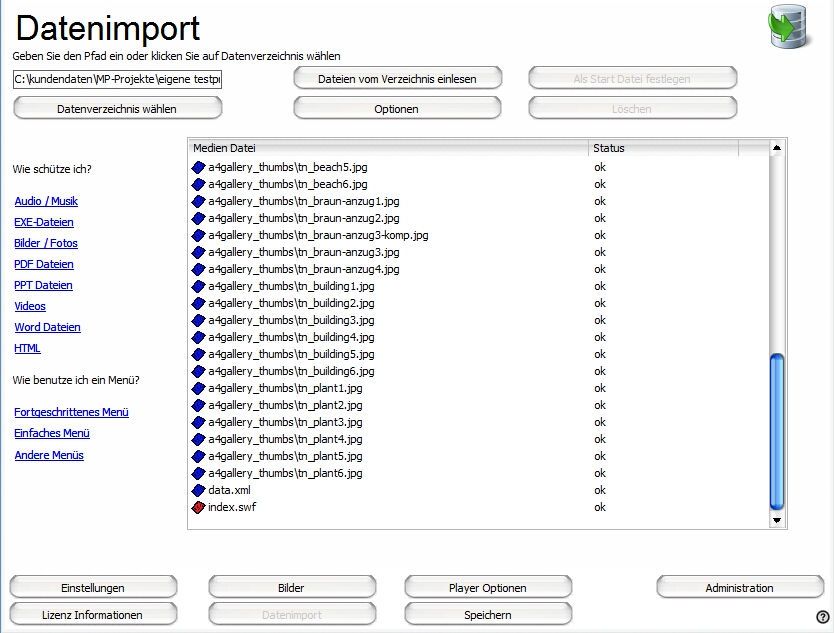Open the Optionen button
Image resolution: width=834 pixels, height=633 pixels.
point(397,108)
